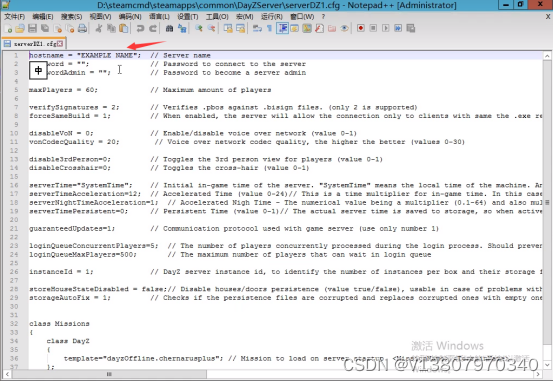The height and width of the screenshot is (381, 554).
Task: Click the 中 input method indicator
Action: (38, 70)
